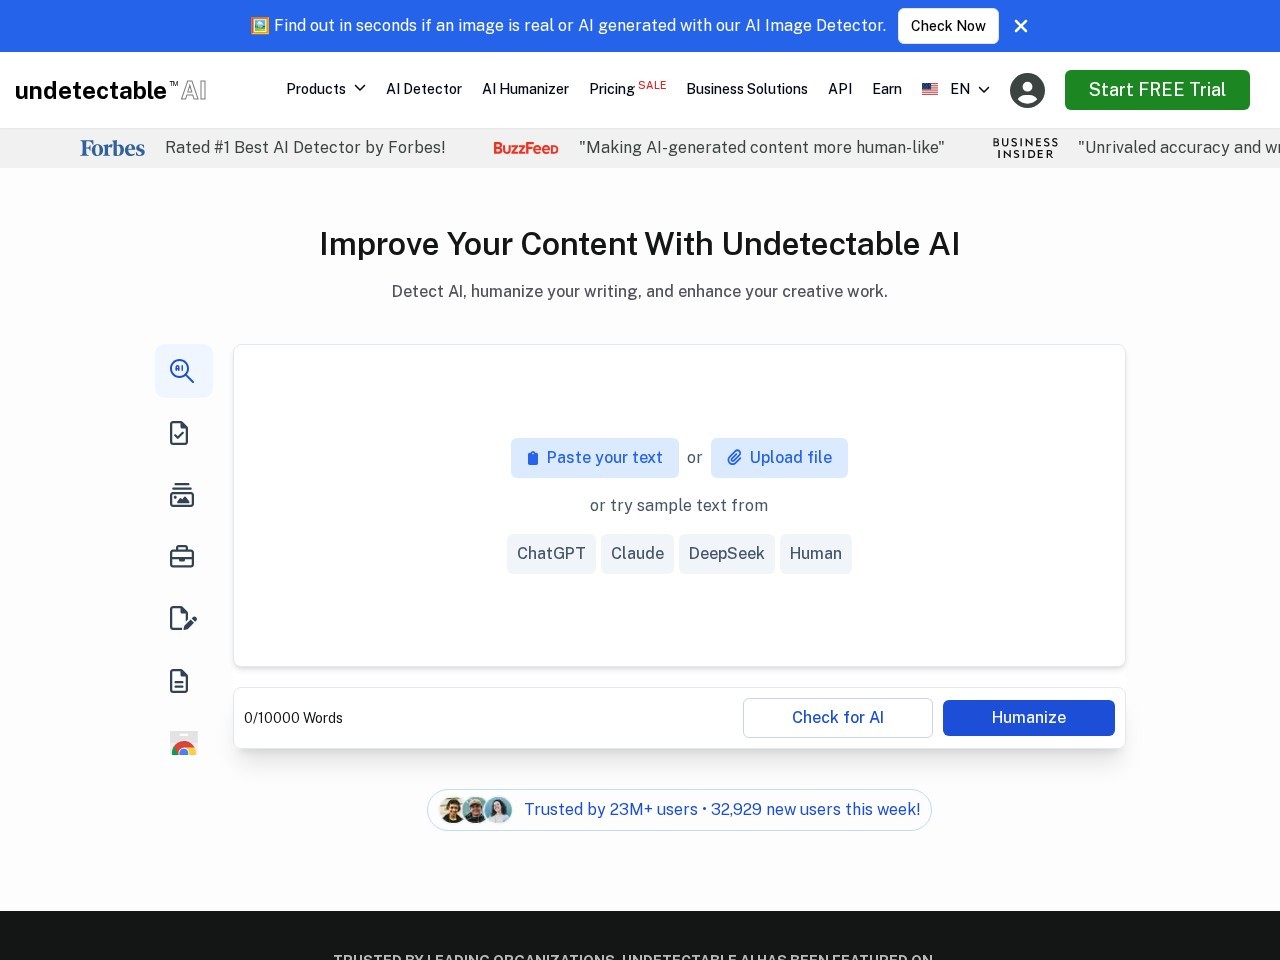Image resolution: width=1280 pixels, height=960 pixels.
Task: Expand the Products dropdown menu
Action: [x=326, y=89]
